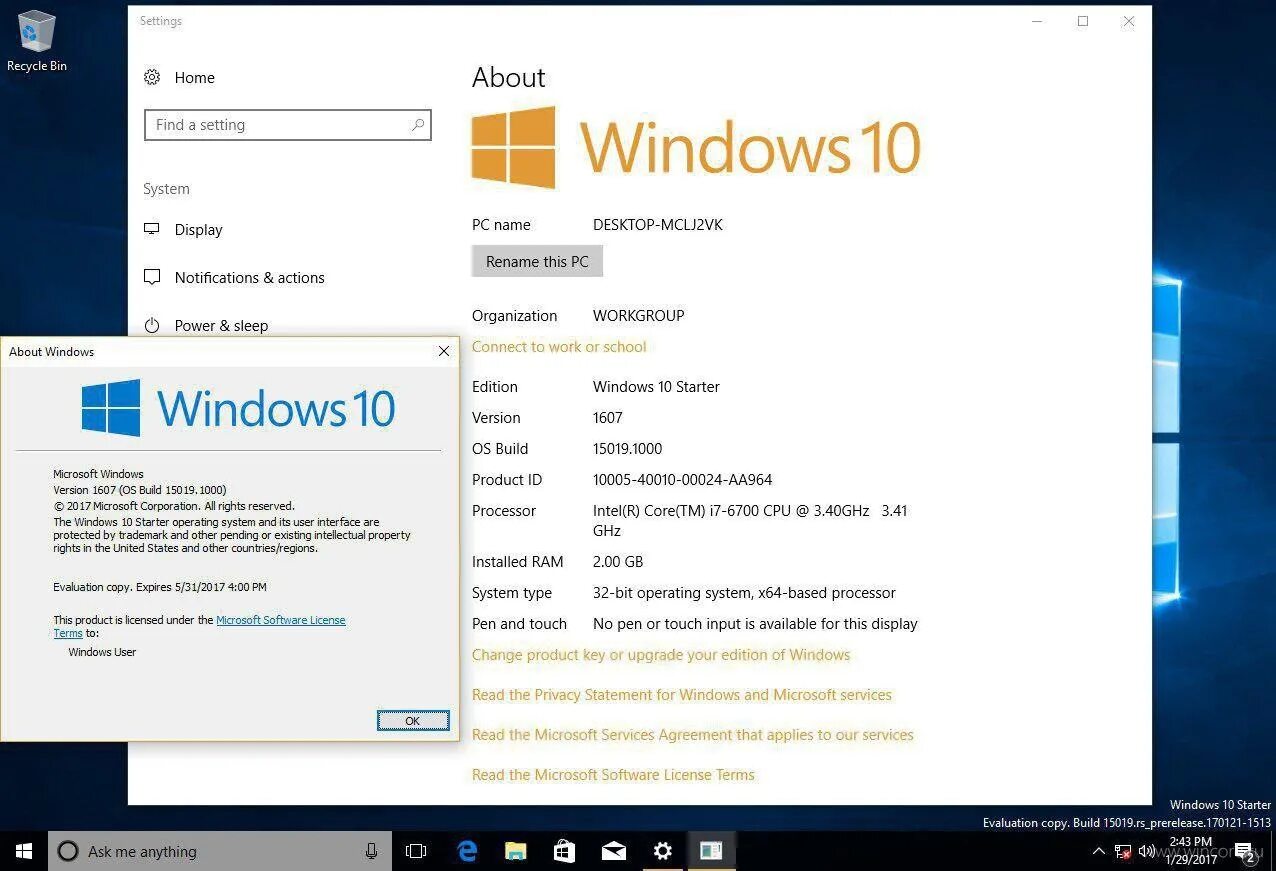Screen dimensions: 1276x871
Task: Click the Display monitor icon in sidebar
Action: [x=152, y=229]
